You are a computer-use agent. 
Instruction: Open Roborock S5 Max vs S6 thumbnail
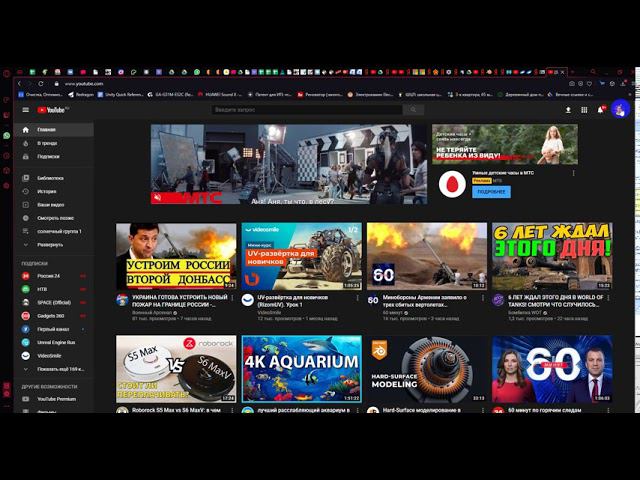(176, 369)
